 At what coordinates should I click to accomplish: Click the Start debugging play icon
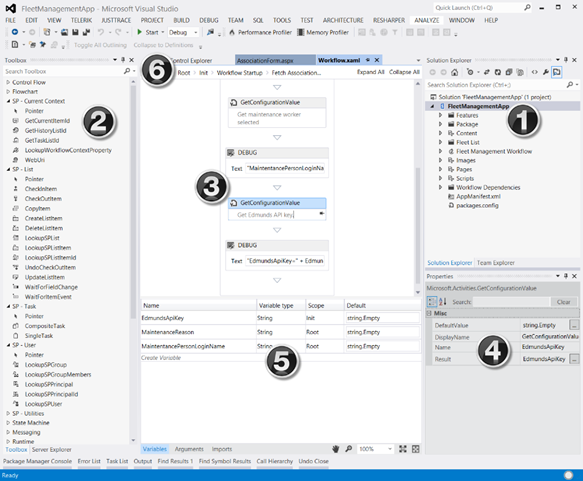(139, 32)
